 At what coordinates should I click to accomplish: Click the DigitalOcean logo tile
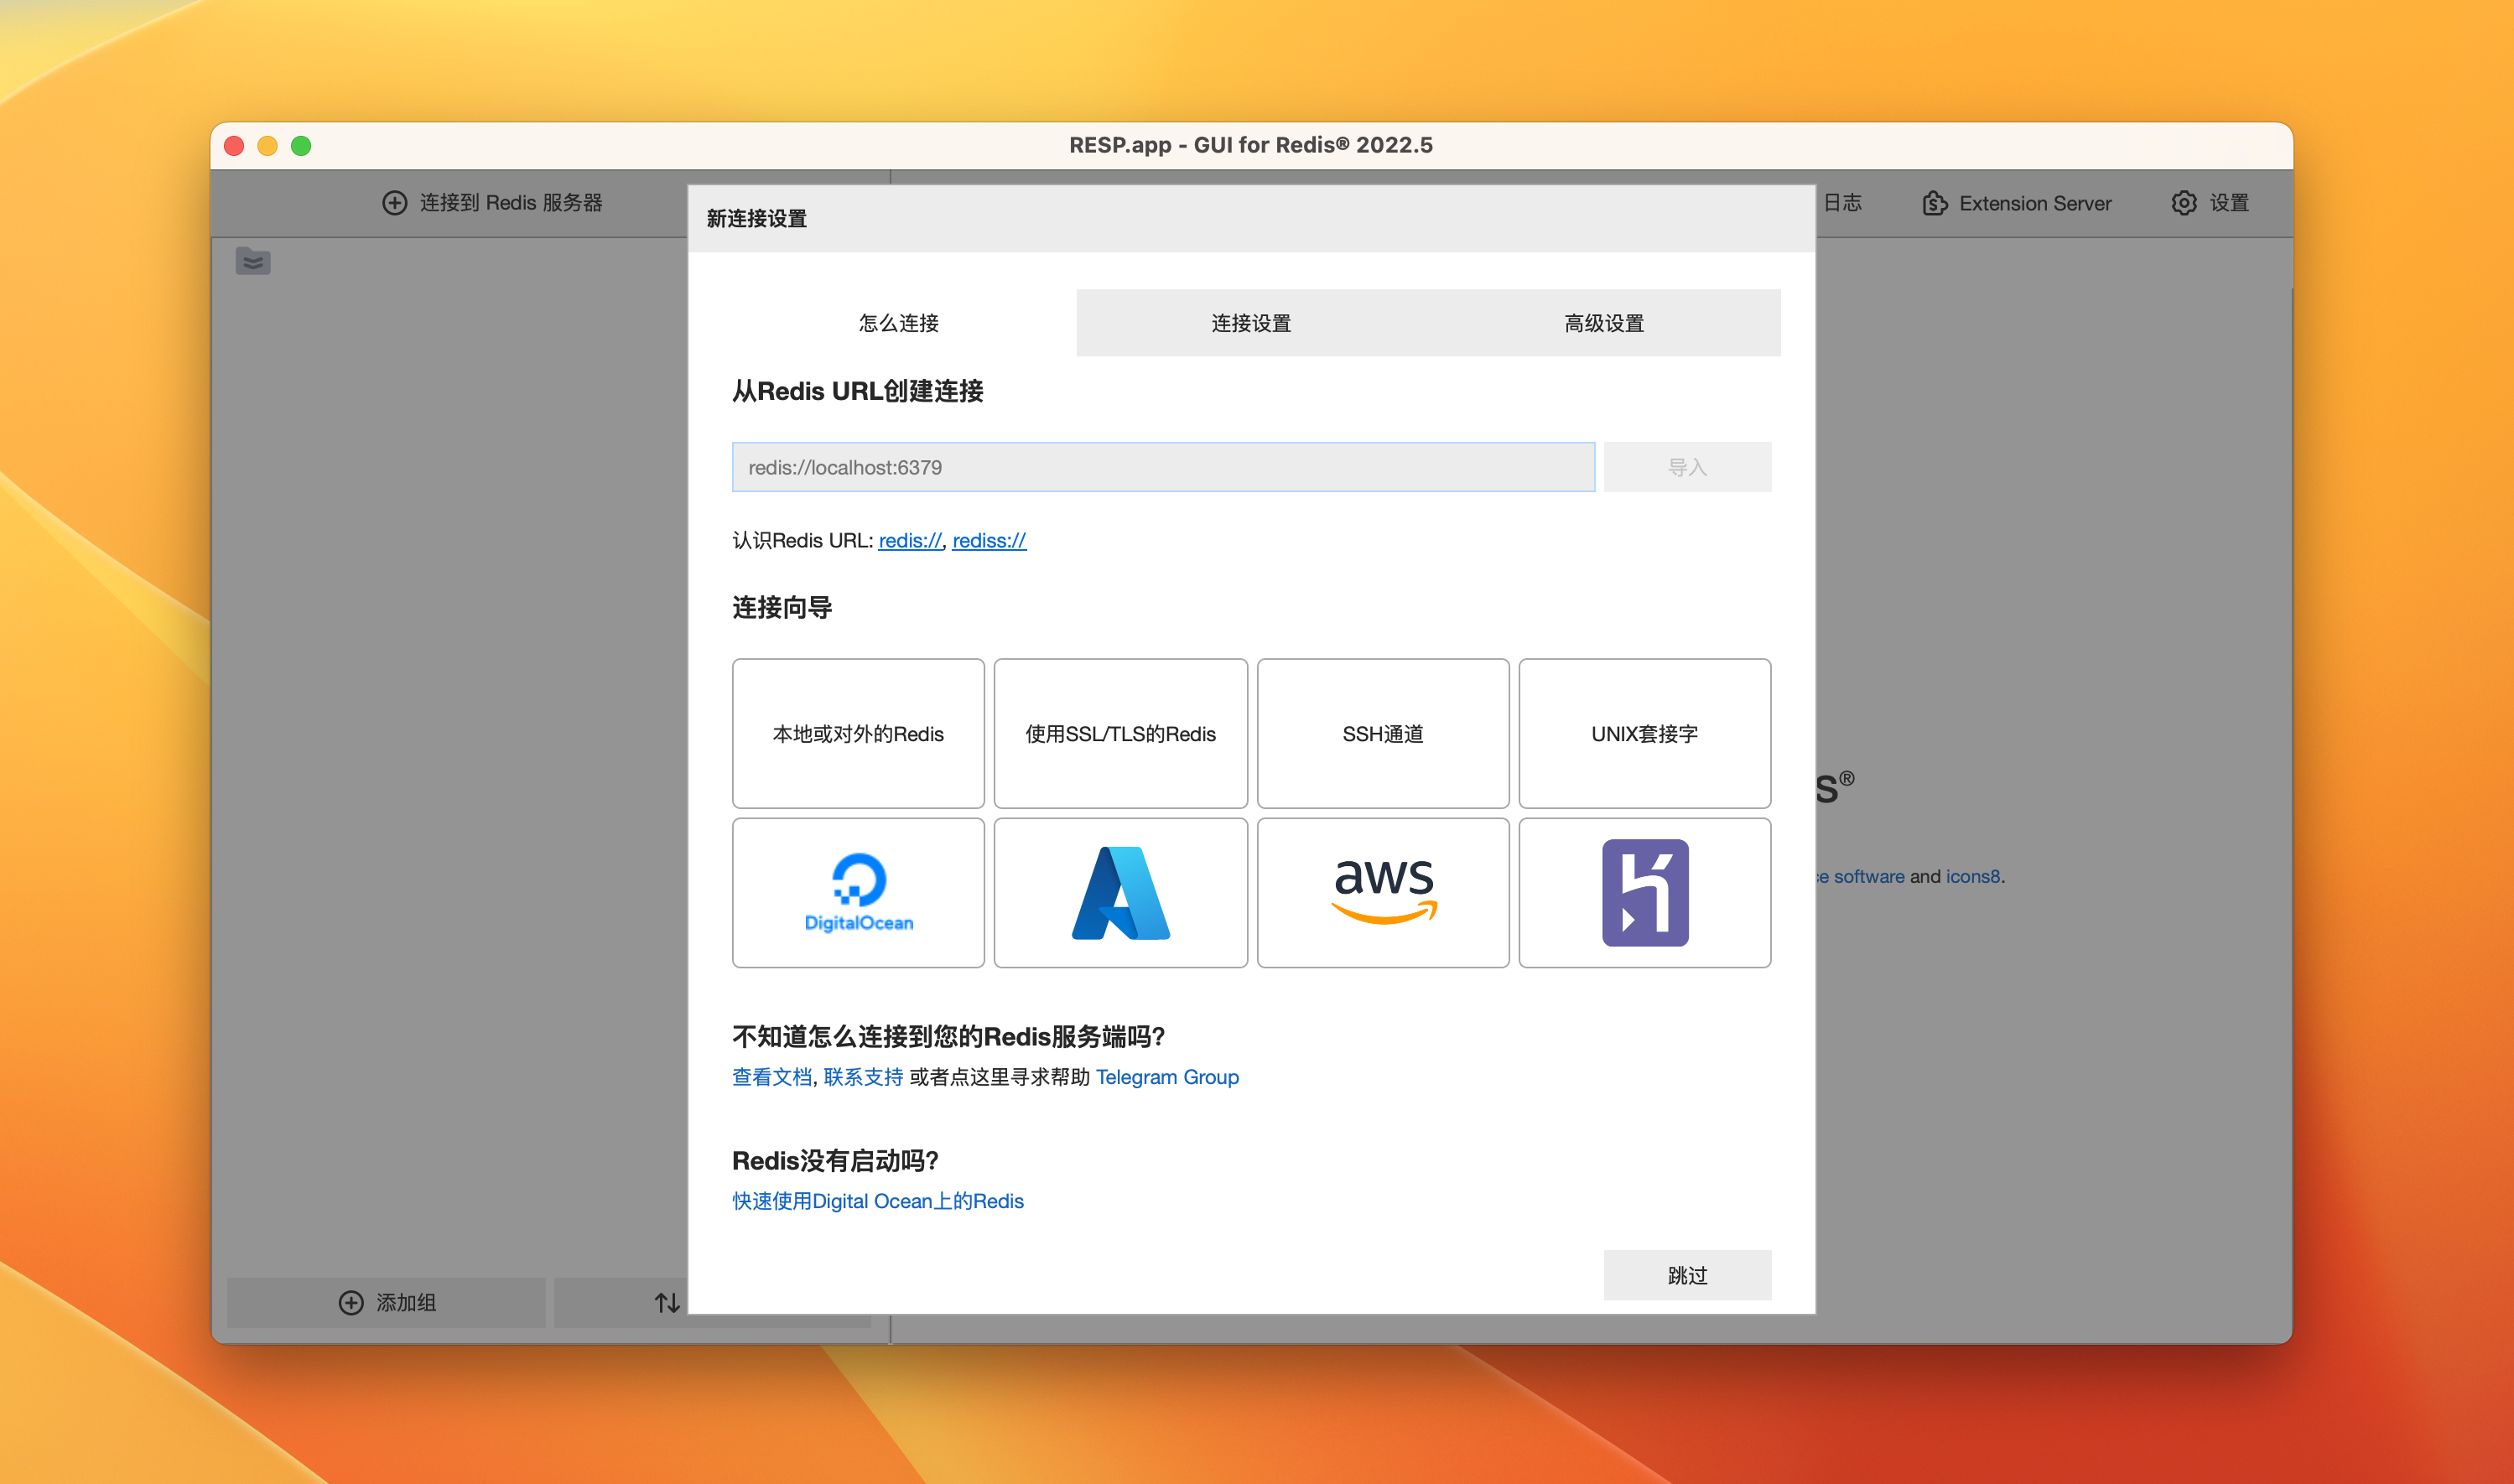(x=858, y=892)
